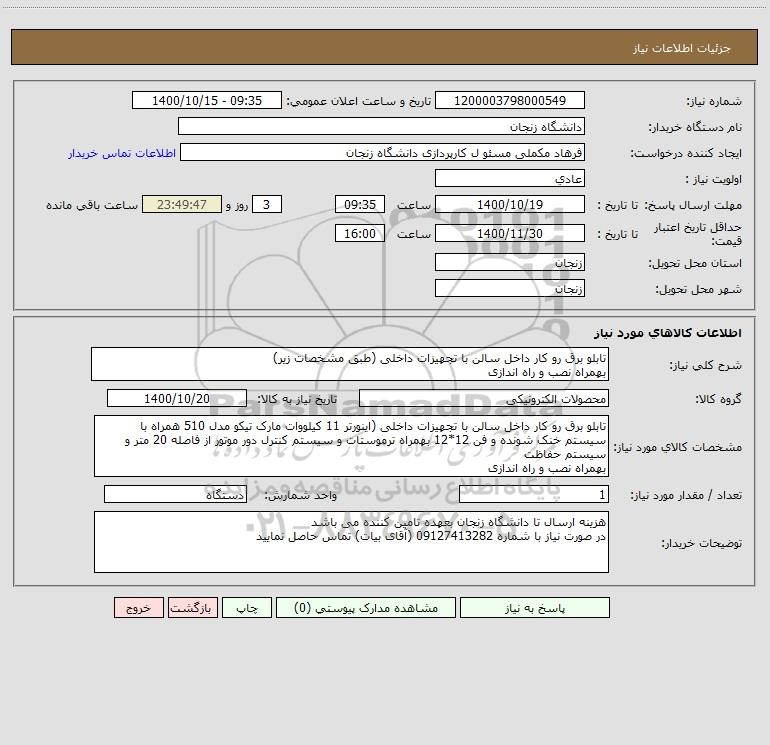Select the شماره نیاز field 1200003798000549
This screenshot has width=770, height=745.
coord(510,100)
